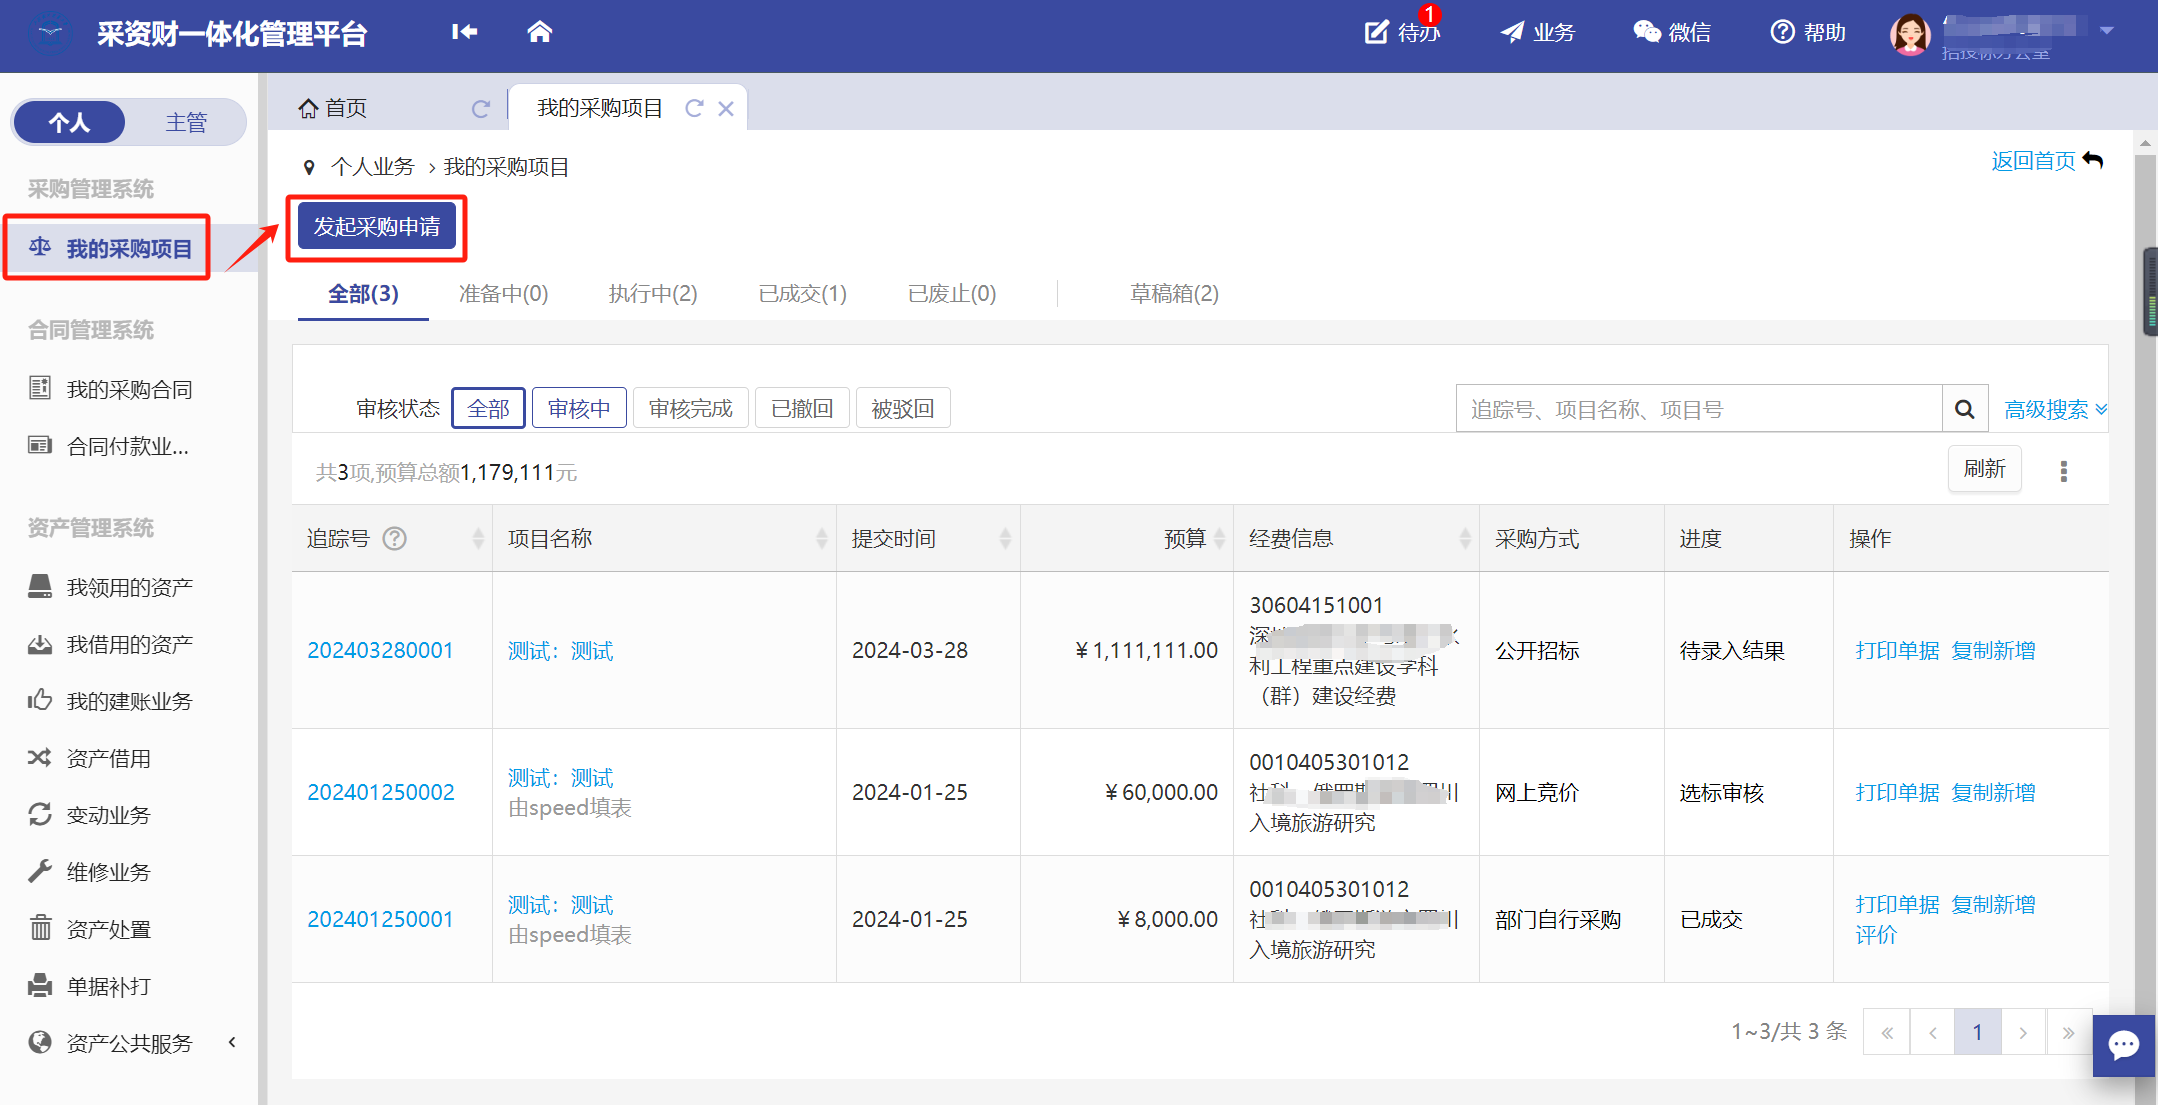This screenshot has height=1105, width=2158.
Task: Click the 发起采购申请 button
Action: click(x=377, y=227)
